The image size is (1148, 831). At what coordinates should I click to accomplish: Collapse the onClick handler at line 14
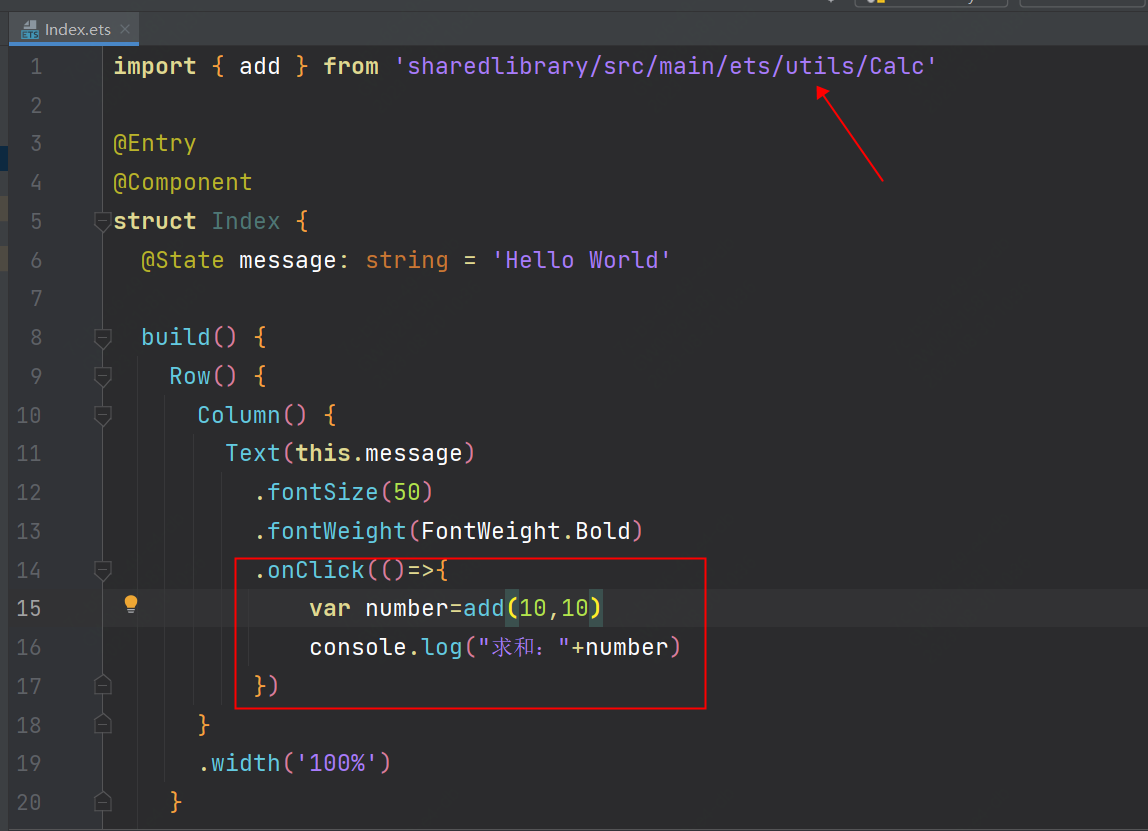(102, 571)
